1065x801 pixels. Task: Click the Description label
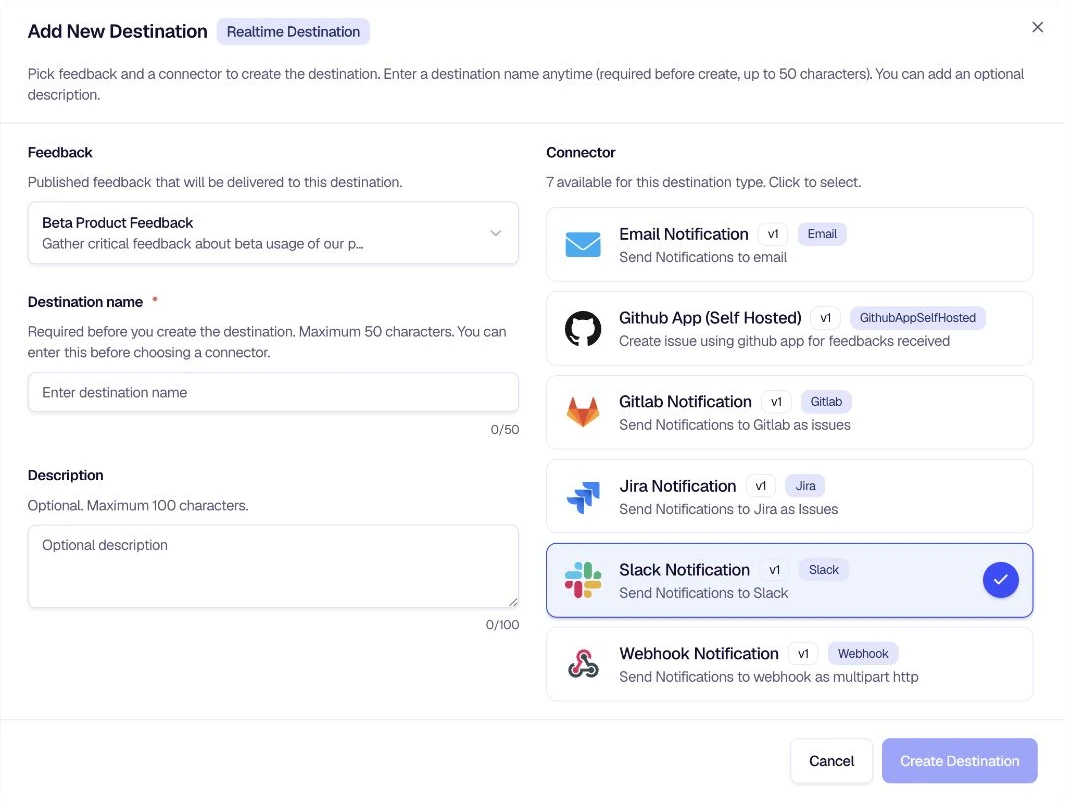[x=66, y=475]
